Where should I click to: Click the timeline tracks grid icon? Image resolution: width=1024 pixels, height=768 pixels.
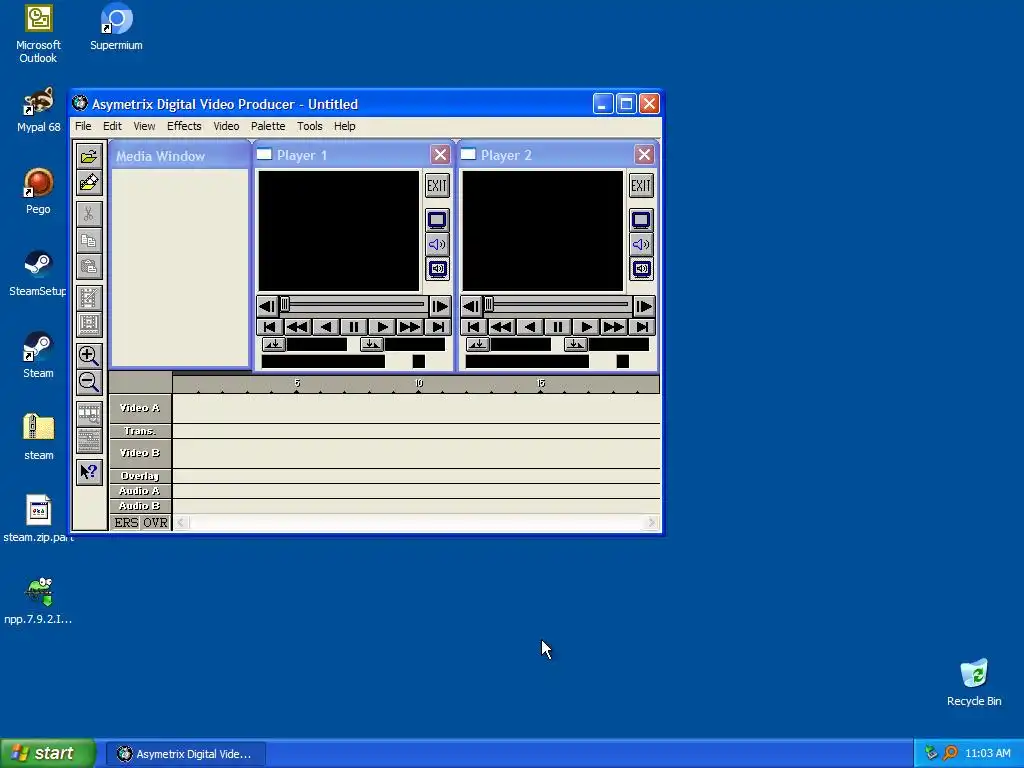point(89,440)
